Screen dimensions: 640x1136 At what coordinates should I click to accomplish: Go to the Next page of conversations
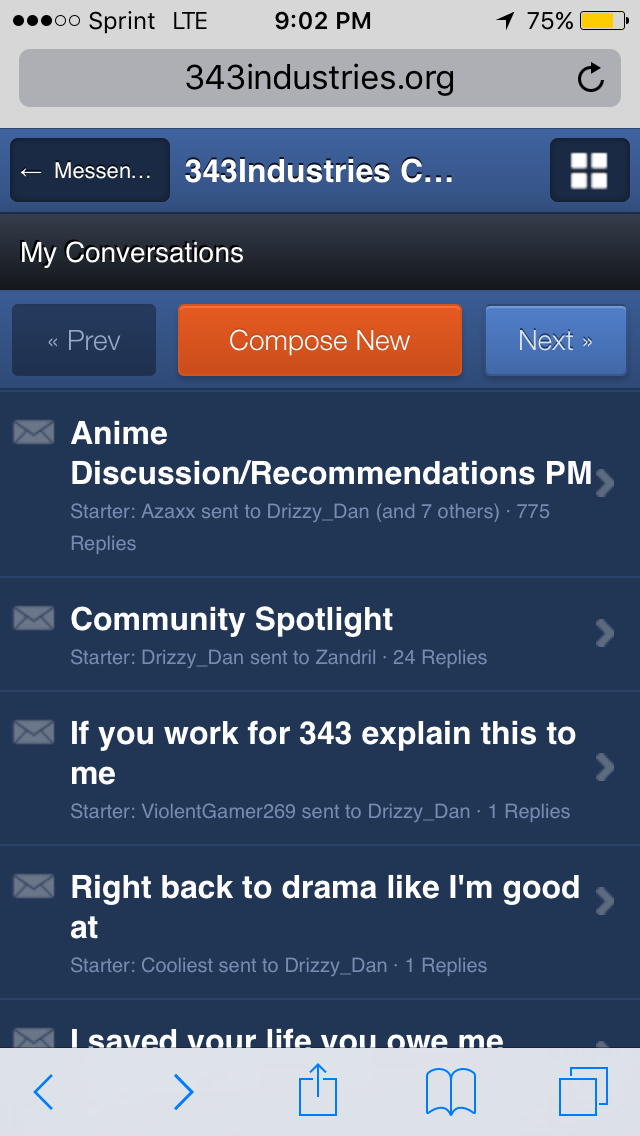pyautogui.click(x=555, y=341)
